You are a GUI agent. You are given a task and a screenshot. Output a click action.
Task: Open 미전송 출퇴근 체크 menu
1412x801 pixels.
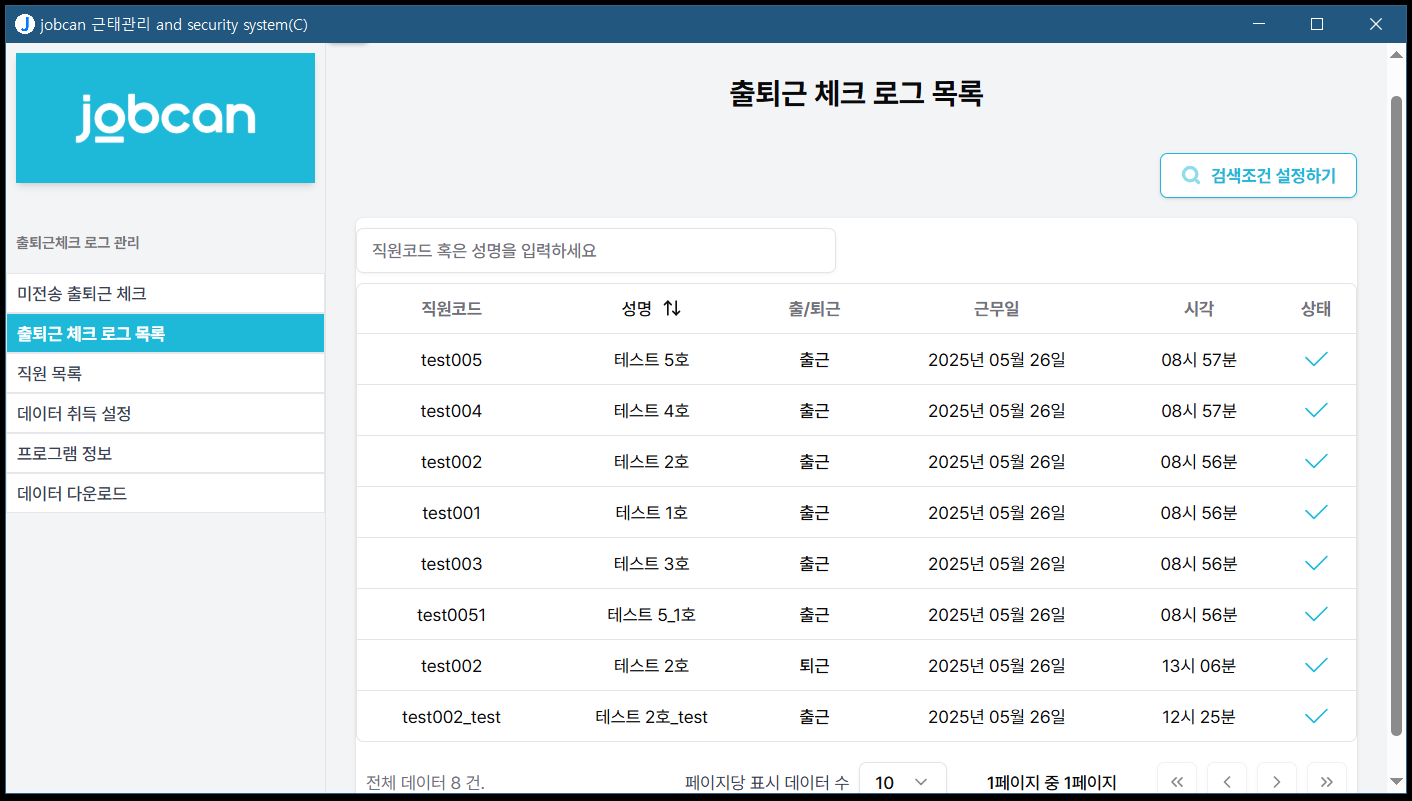pyautogui.click(x=165, y=293)
